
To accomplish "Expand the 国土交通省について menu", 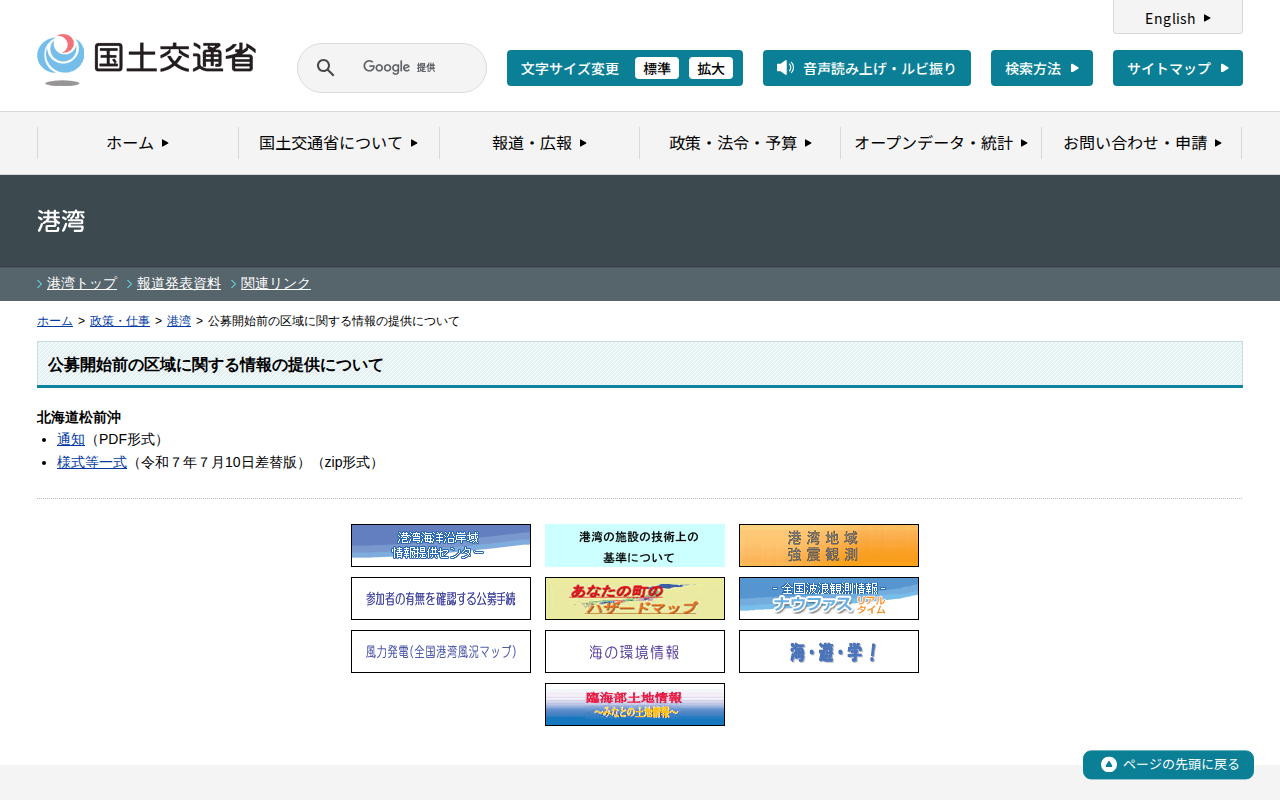I will [338, 143].
